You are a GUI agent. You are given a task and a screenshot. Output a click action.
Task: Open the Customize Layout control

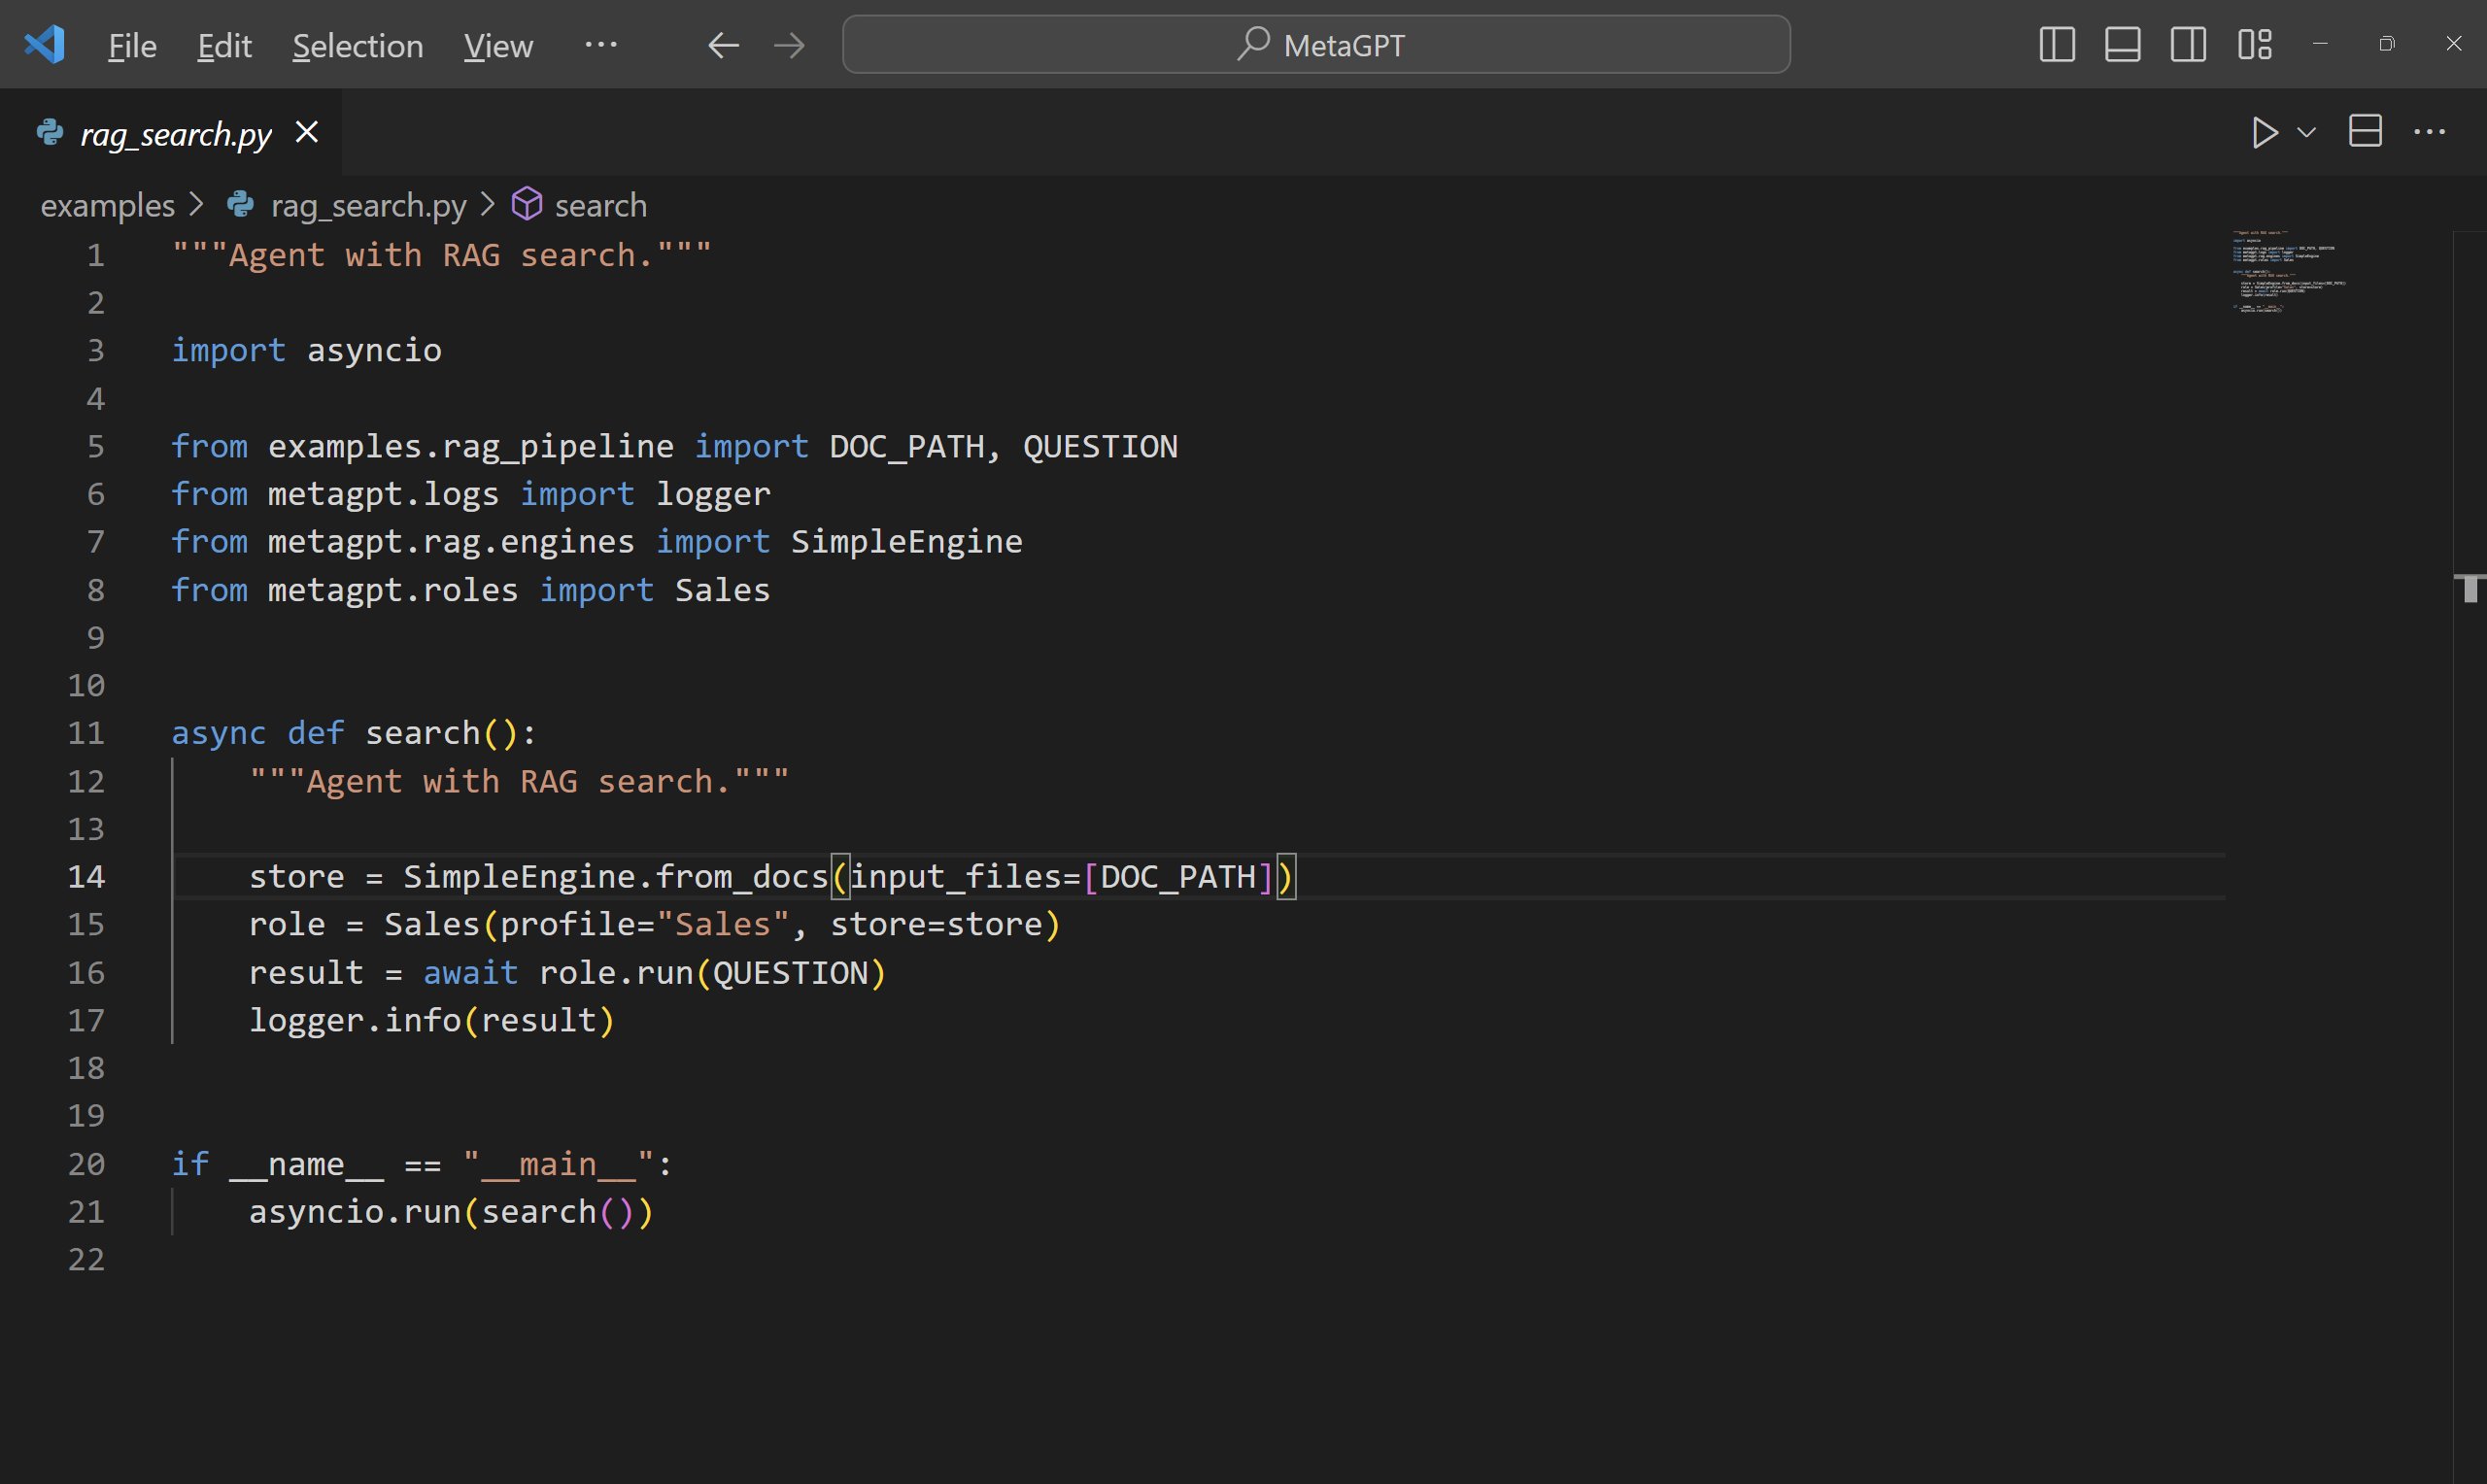pyautogui.click(x=2255, y=44)
